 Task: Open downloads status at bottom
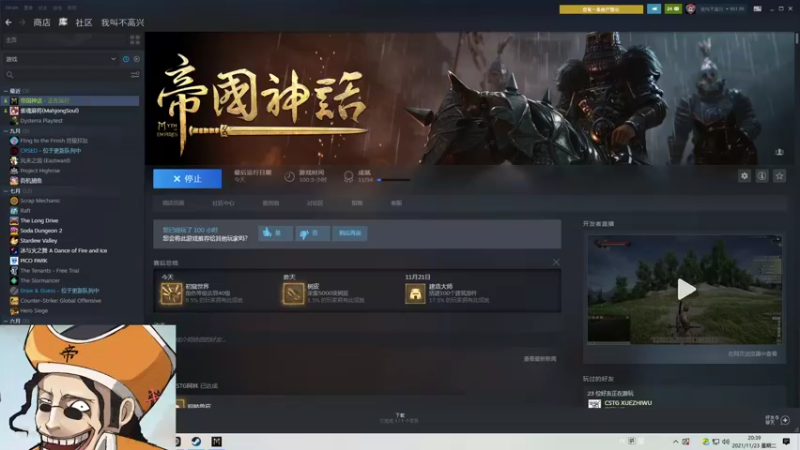point(399,418)
